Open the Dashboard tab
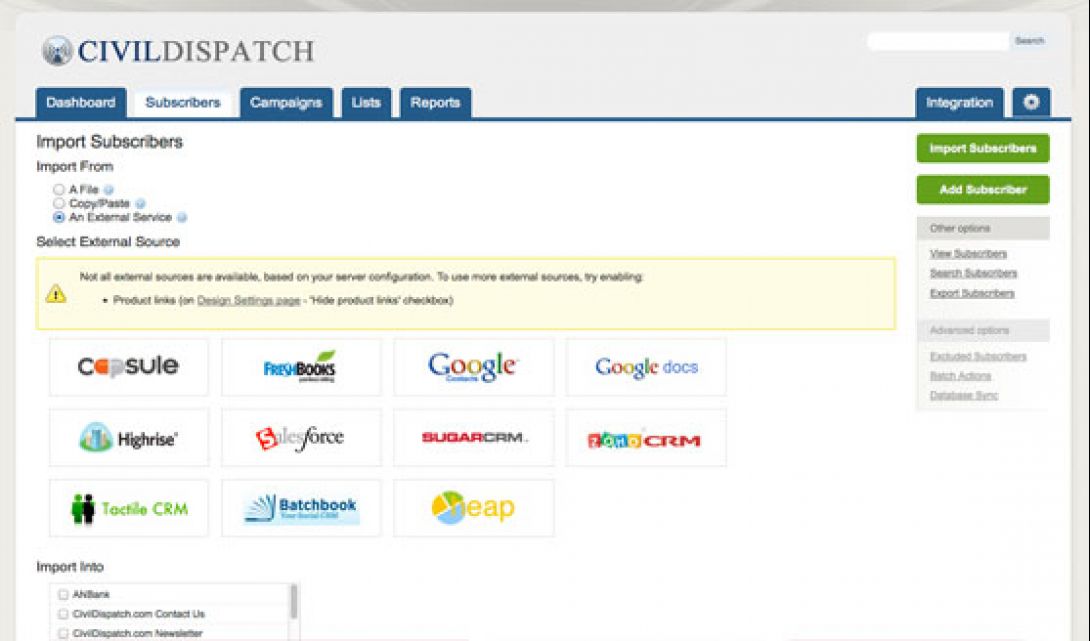This screenshot has height=641, width=1090. point(81,102)
